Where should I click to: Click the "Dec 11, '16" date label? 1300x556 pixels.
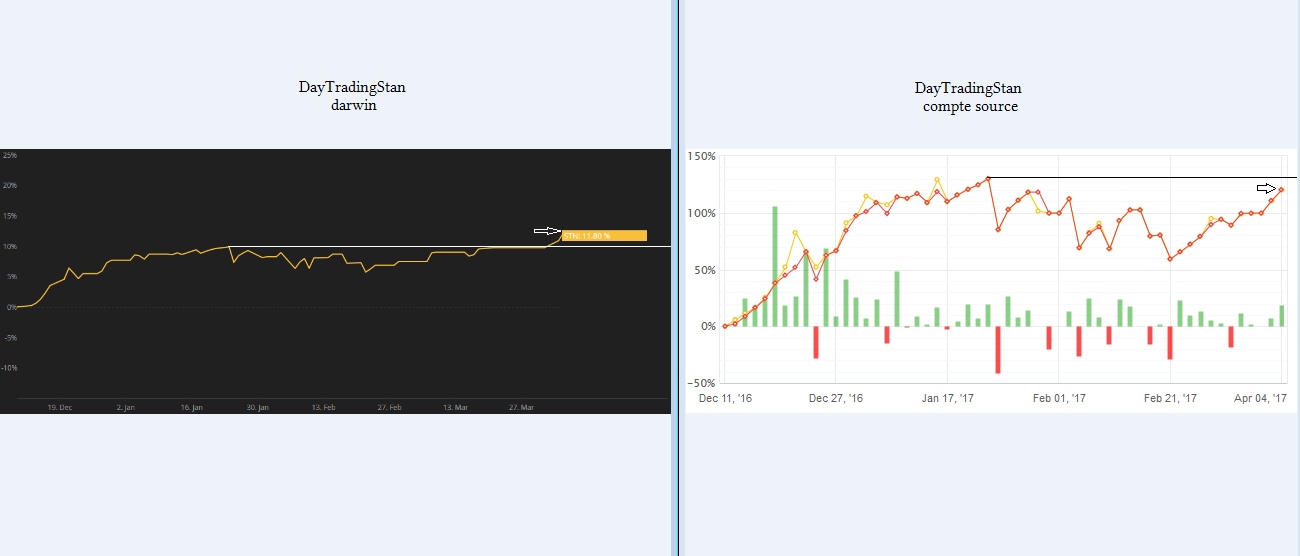pos(724,398)
